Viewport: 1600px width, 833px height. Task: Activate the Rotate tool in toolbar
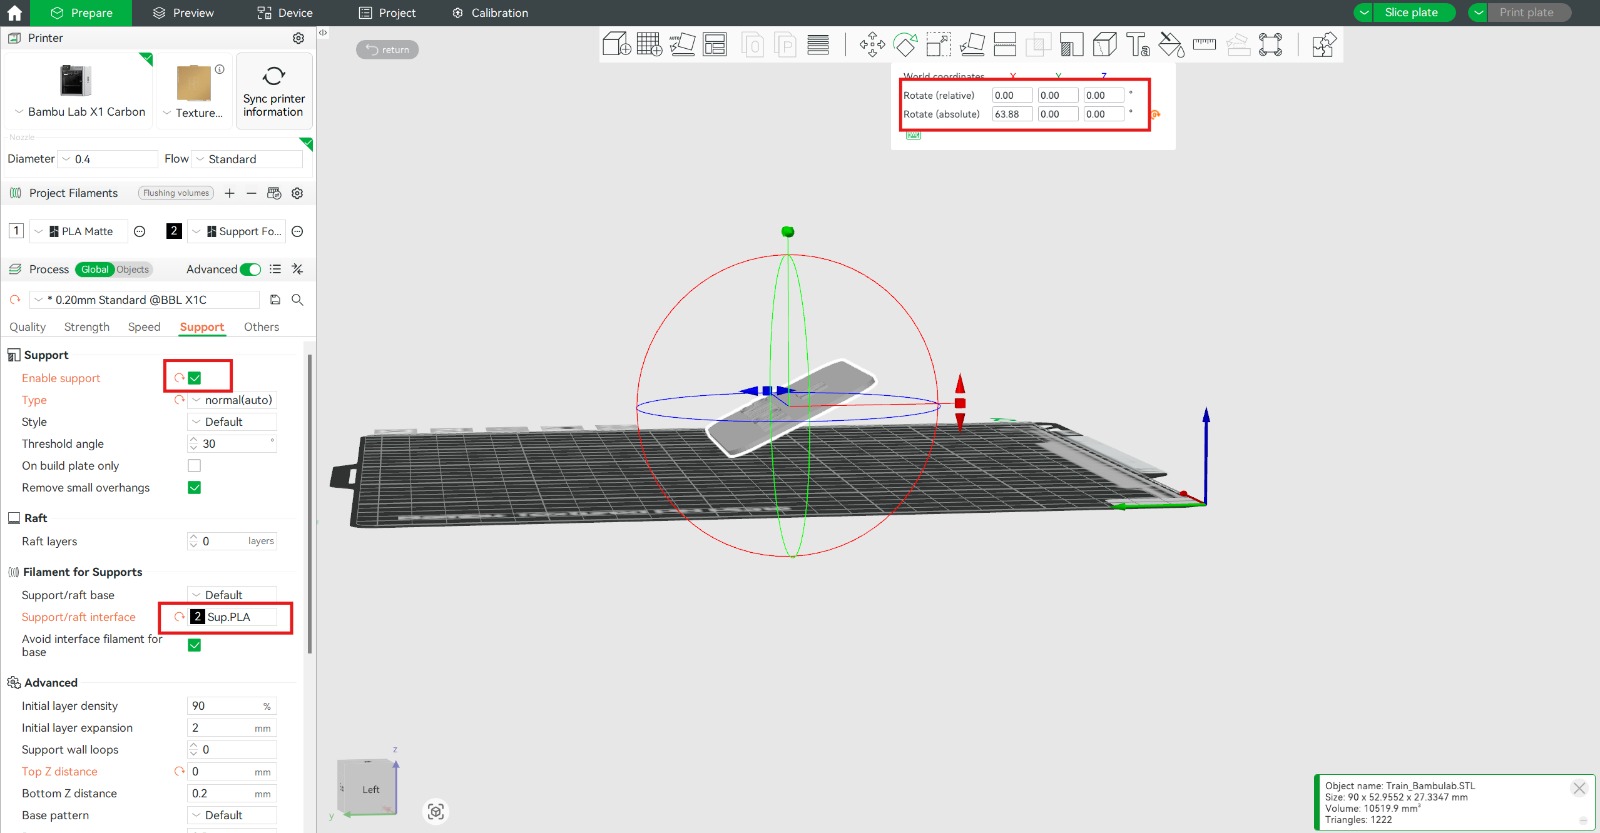(905, 45)
